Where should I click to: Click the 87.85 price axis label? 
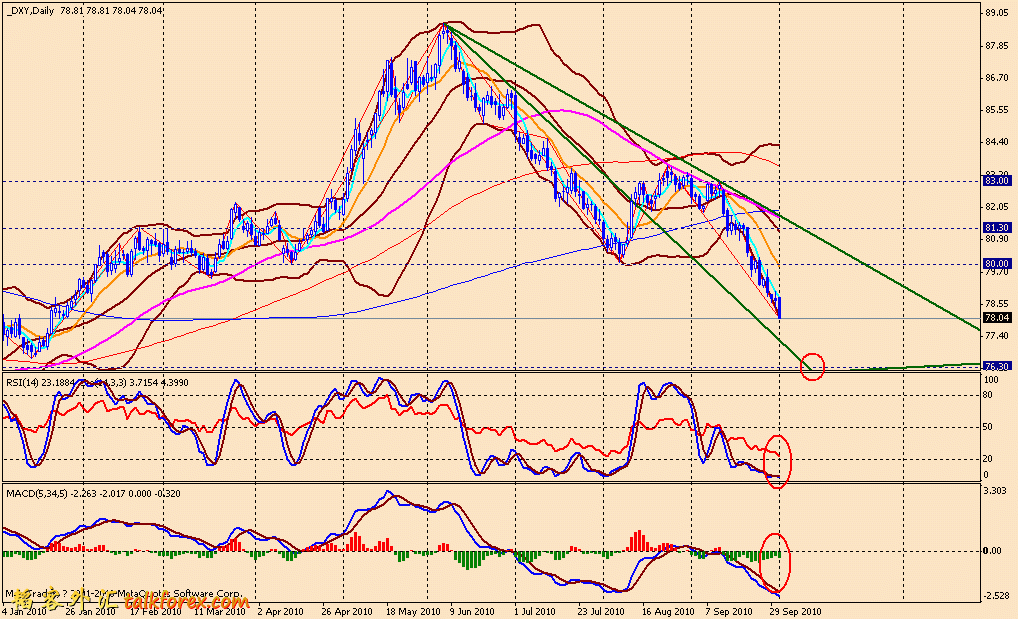coord(995,45)
